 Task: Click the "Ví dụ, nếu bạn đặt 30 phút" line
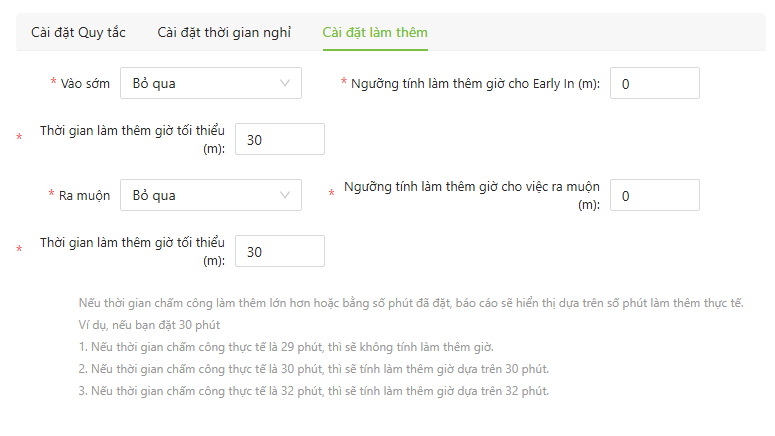tap(149, 325)
